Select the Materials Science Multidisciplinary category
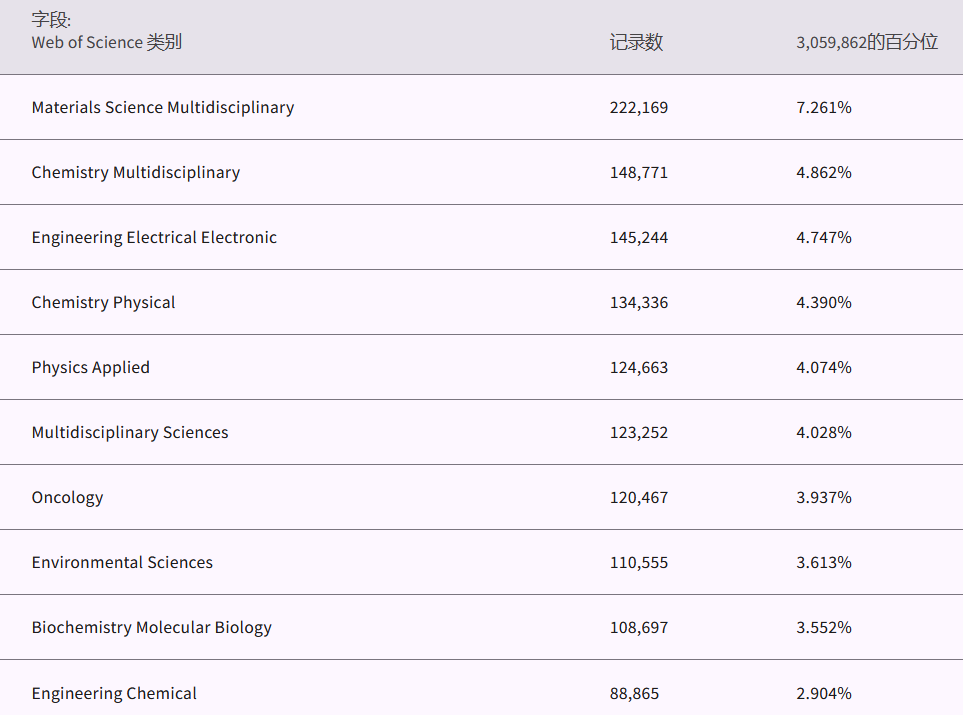This screenshot has width=963, height=715. (163, 107)
